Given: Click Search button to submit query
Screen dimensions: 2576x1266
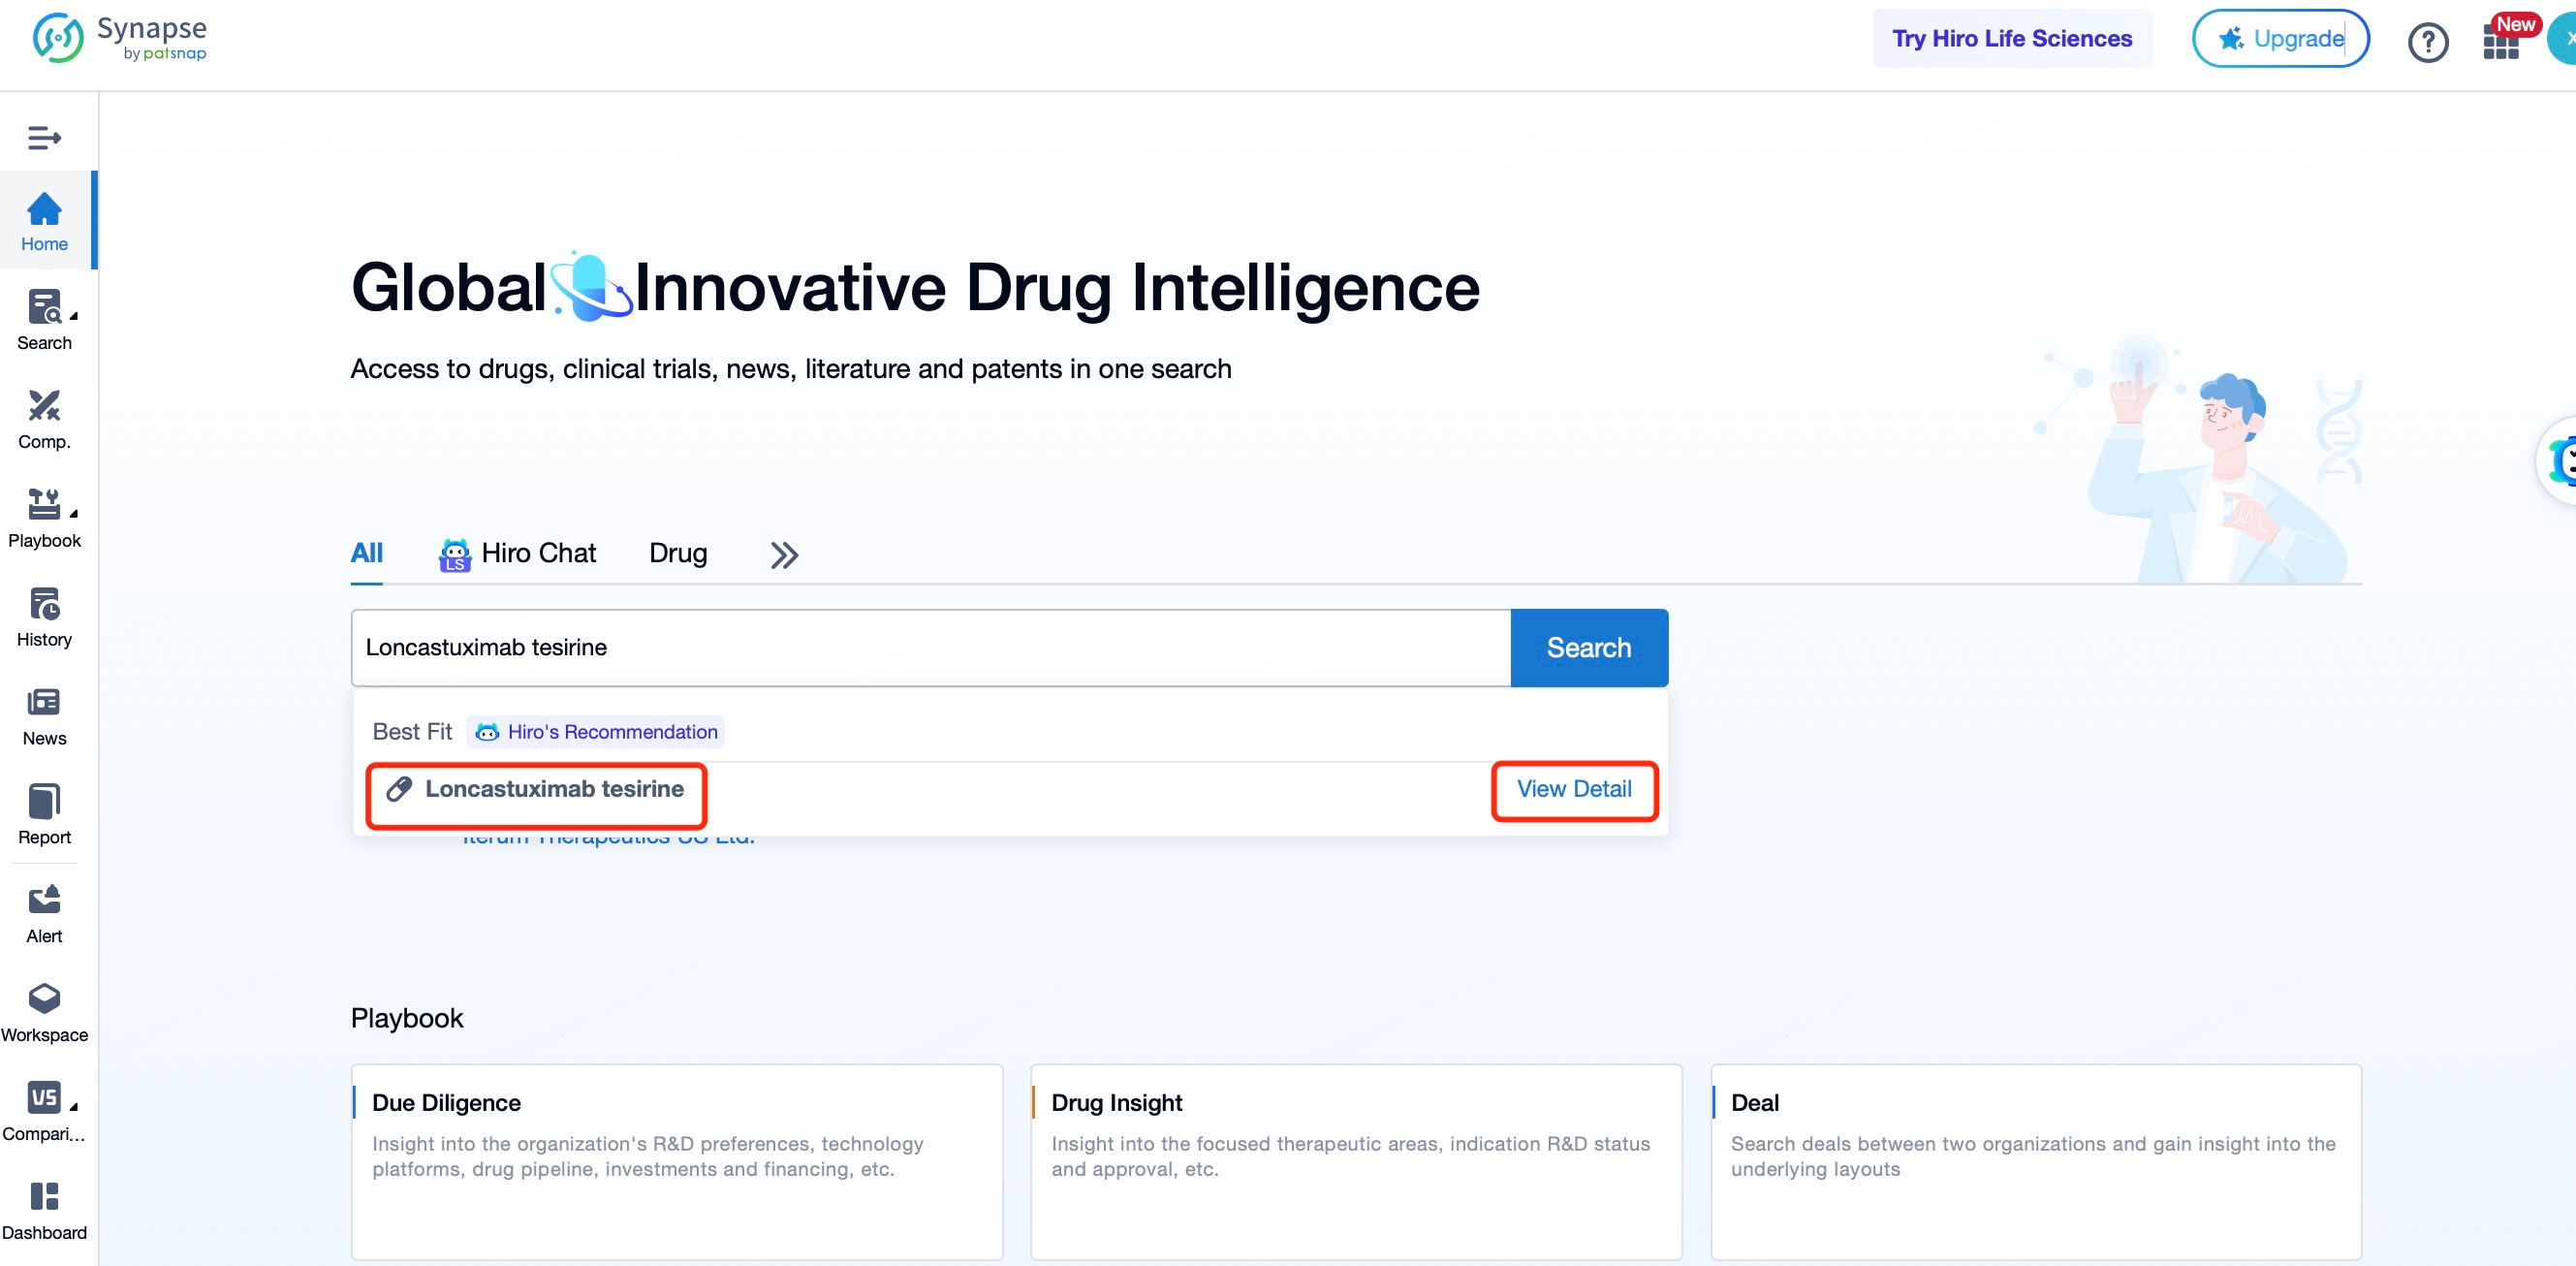Looking at the screenshot, I should click(x=1588, y=647).
